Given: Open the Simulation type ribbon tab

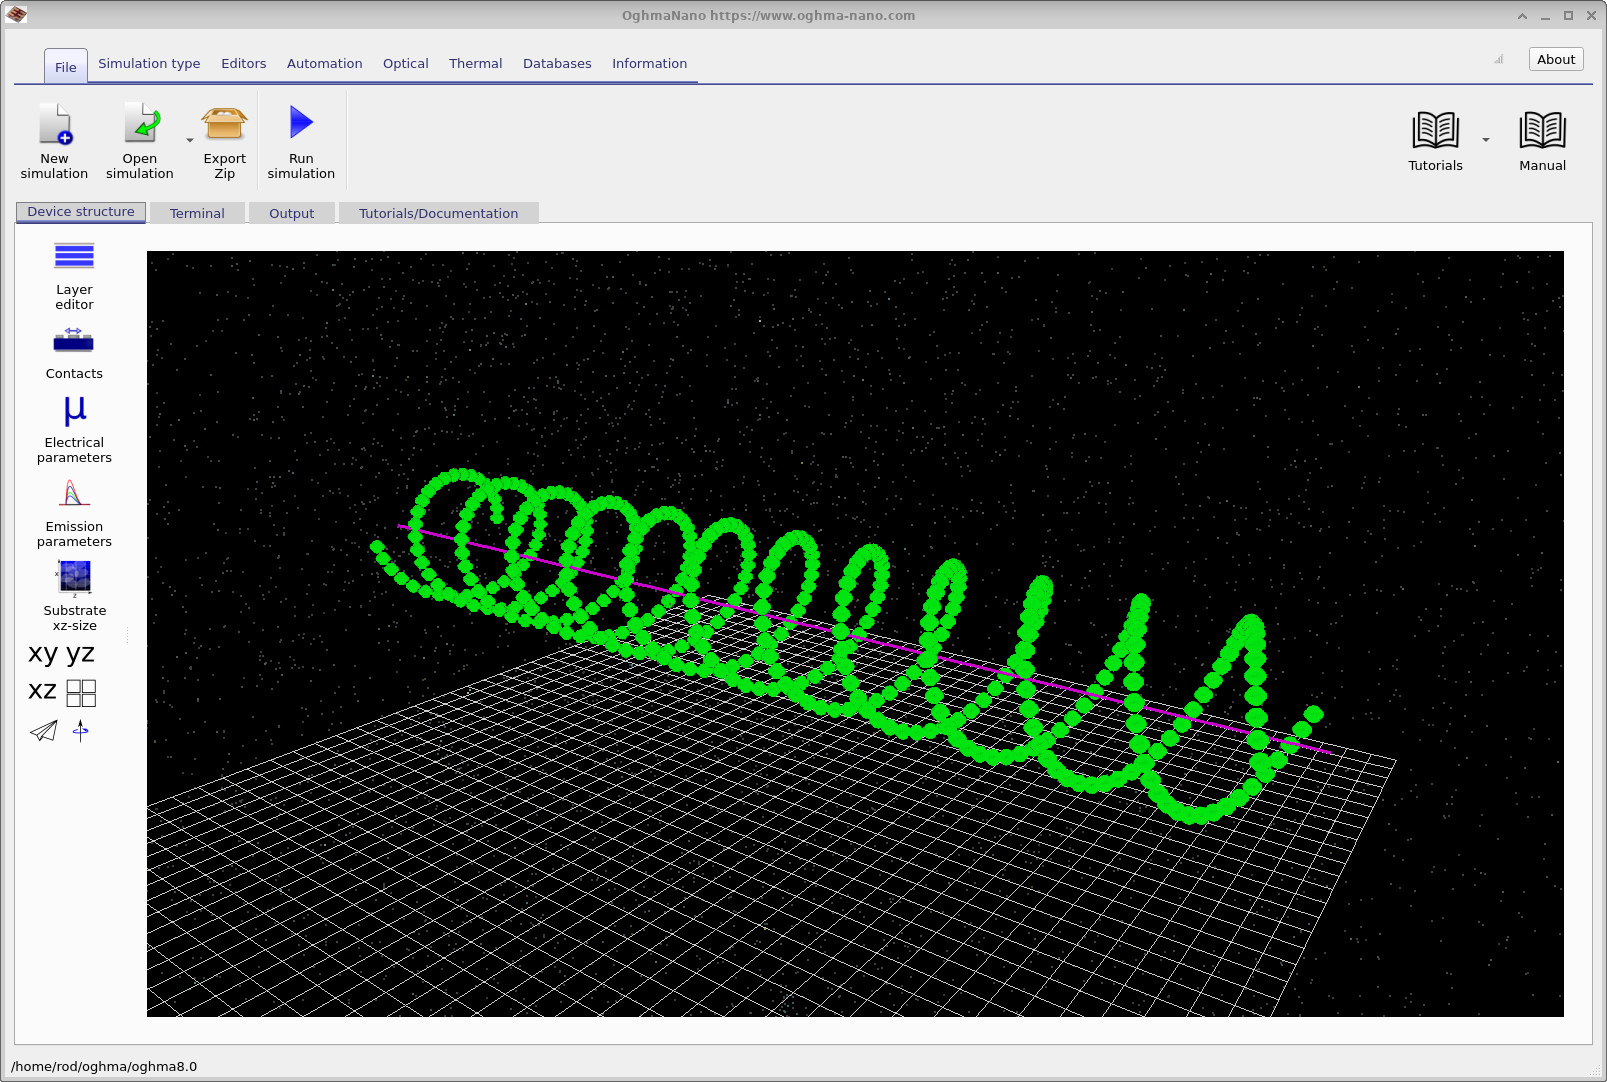Looking at the screenshot, I should (x=149, y=63).
